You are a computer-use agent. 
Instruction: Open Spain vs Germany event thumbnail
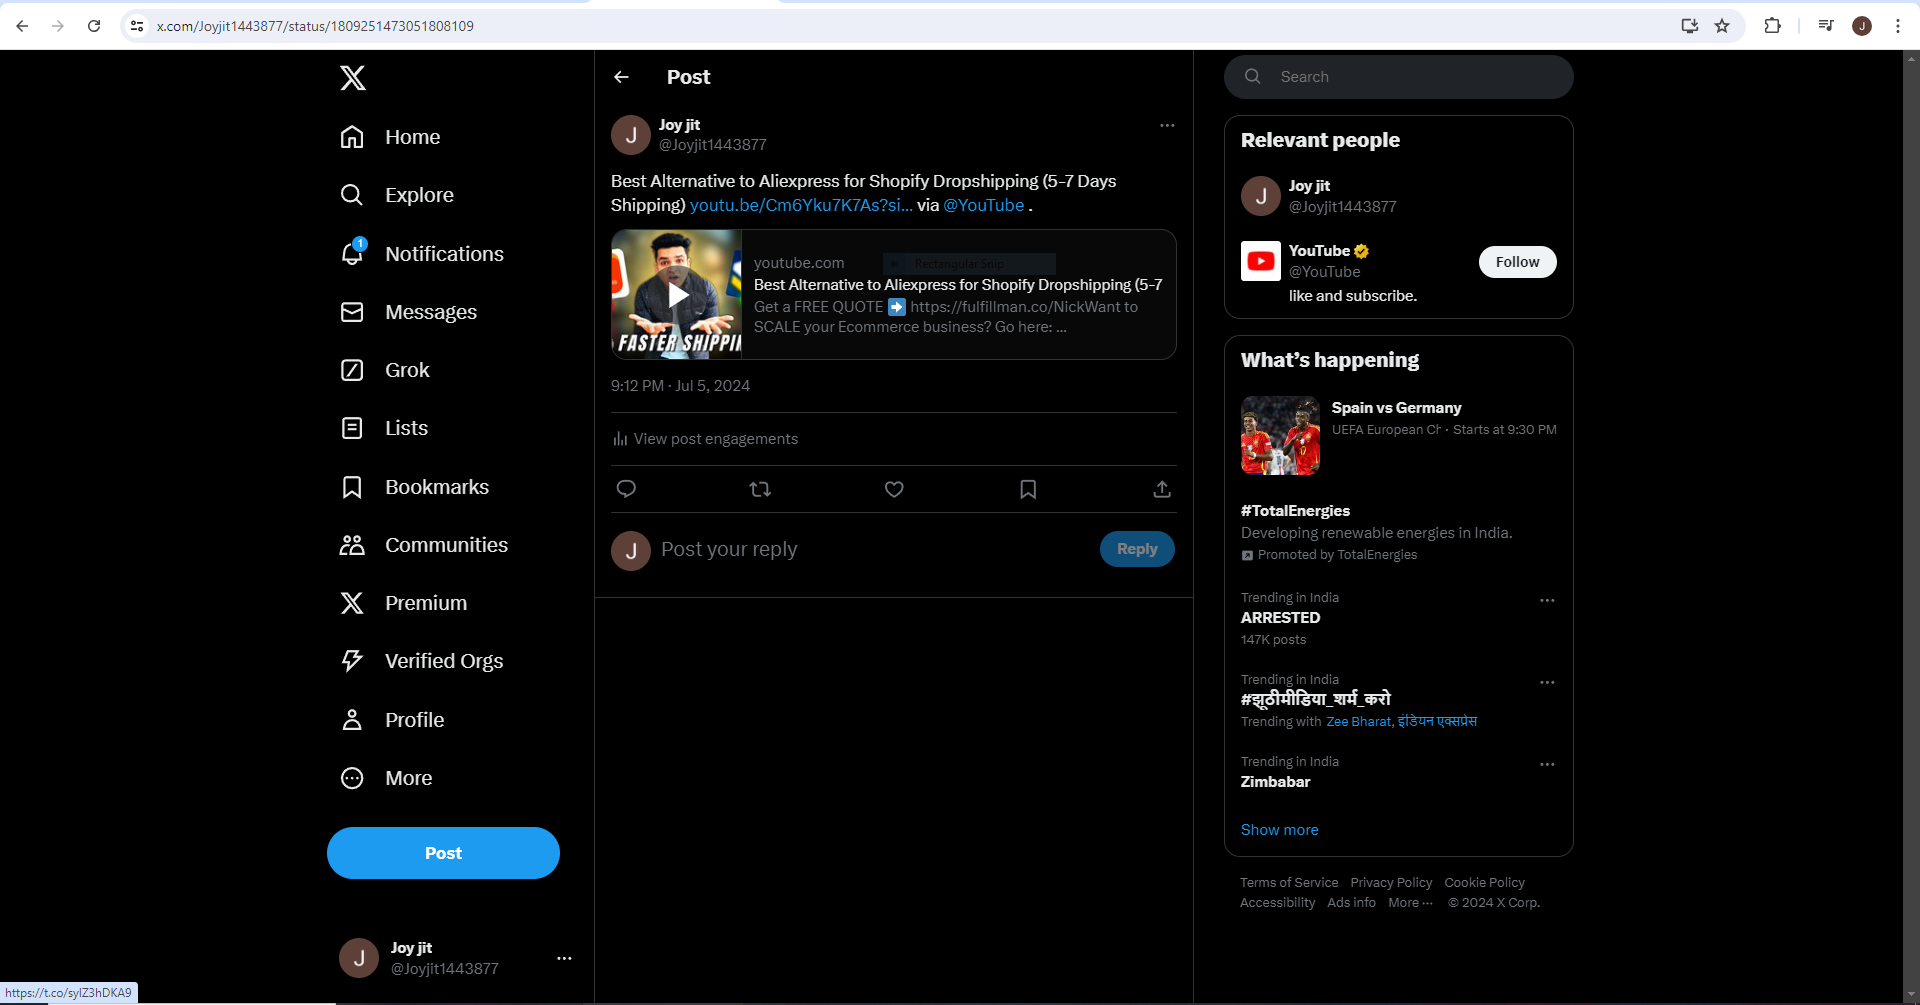[1280, 435]
